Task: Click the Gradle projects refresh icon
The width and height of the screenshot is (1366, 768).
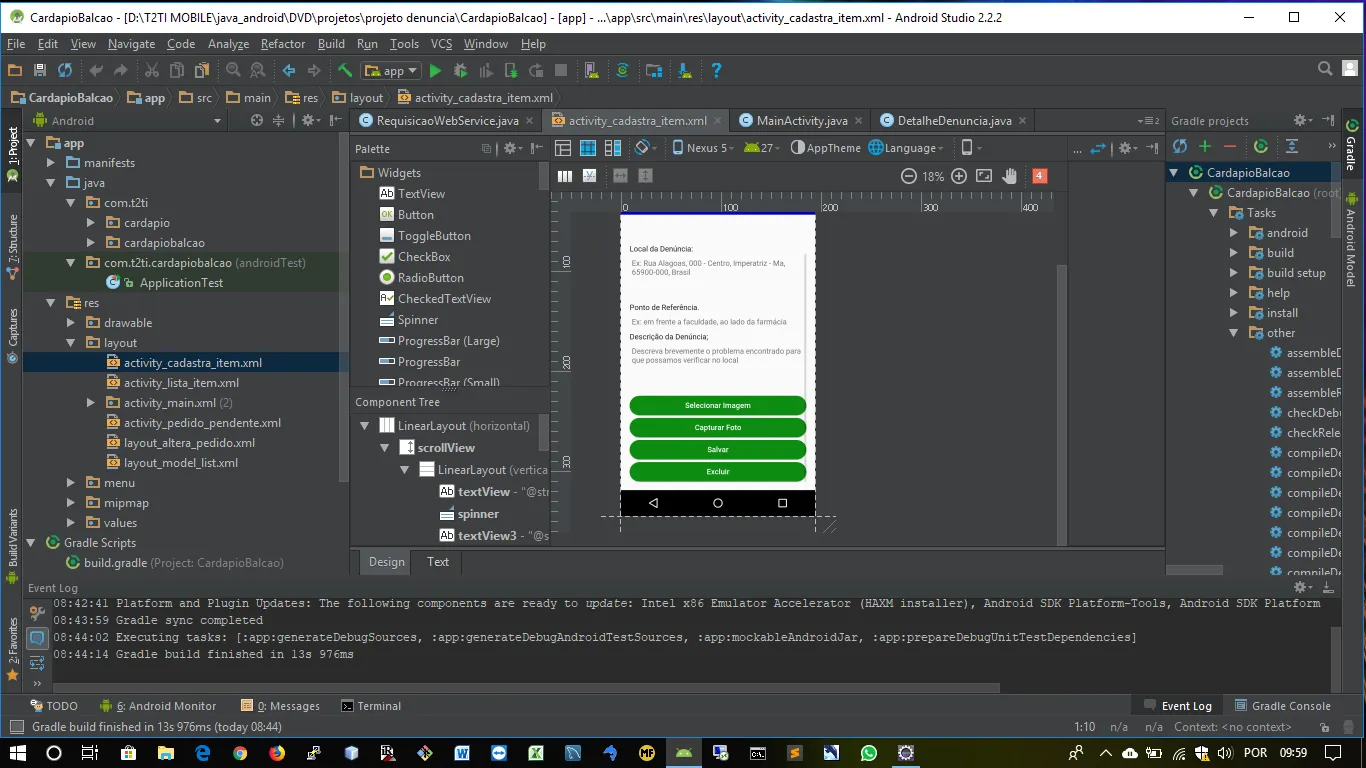Action: pos(1180,147)
